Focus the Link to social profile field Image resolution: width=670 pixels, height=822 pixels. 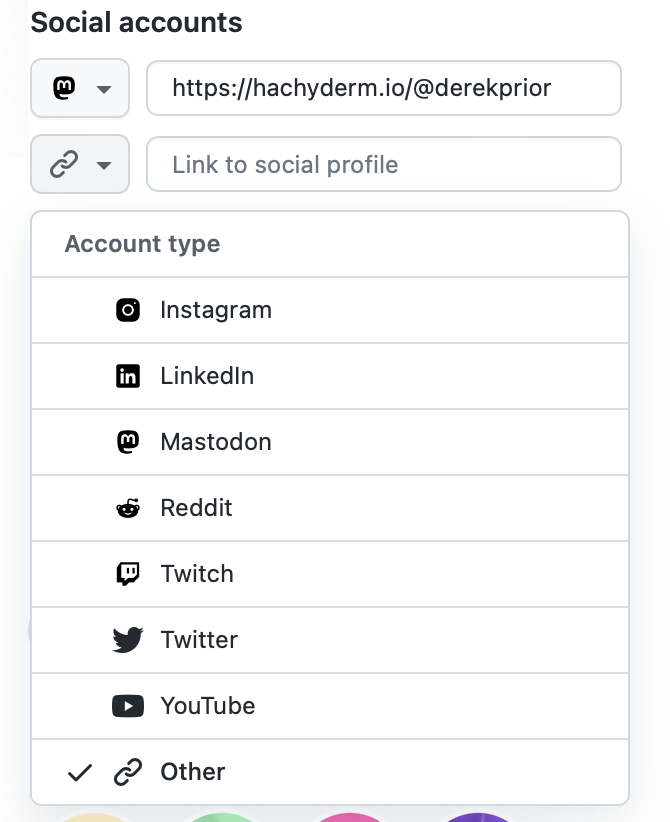point(384,164)
